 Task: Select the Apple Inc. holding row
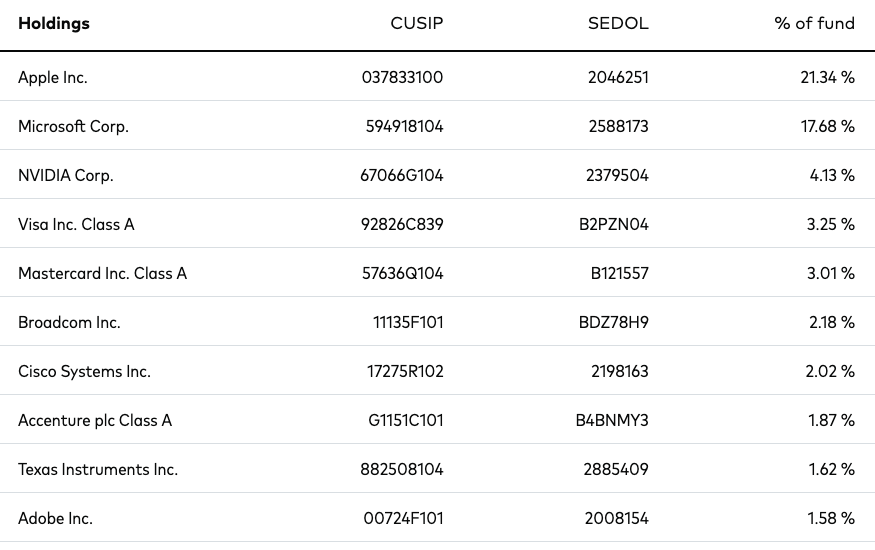click(438, 76)
